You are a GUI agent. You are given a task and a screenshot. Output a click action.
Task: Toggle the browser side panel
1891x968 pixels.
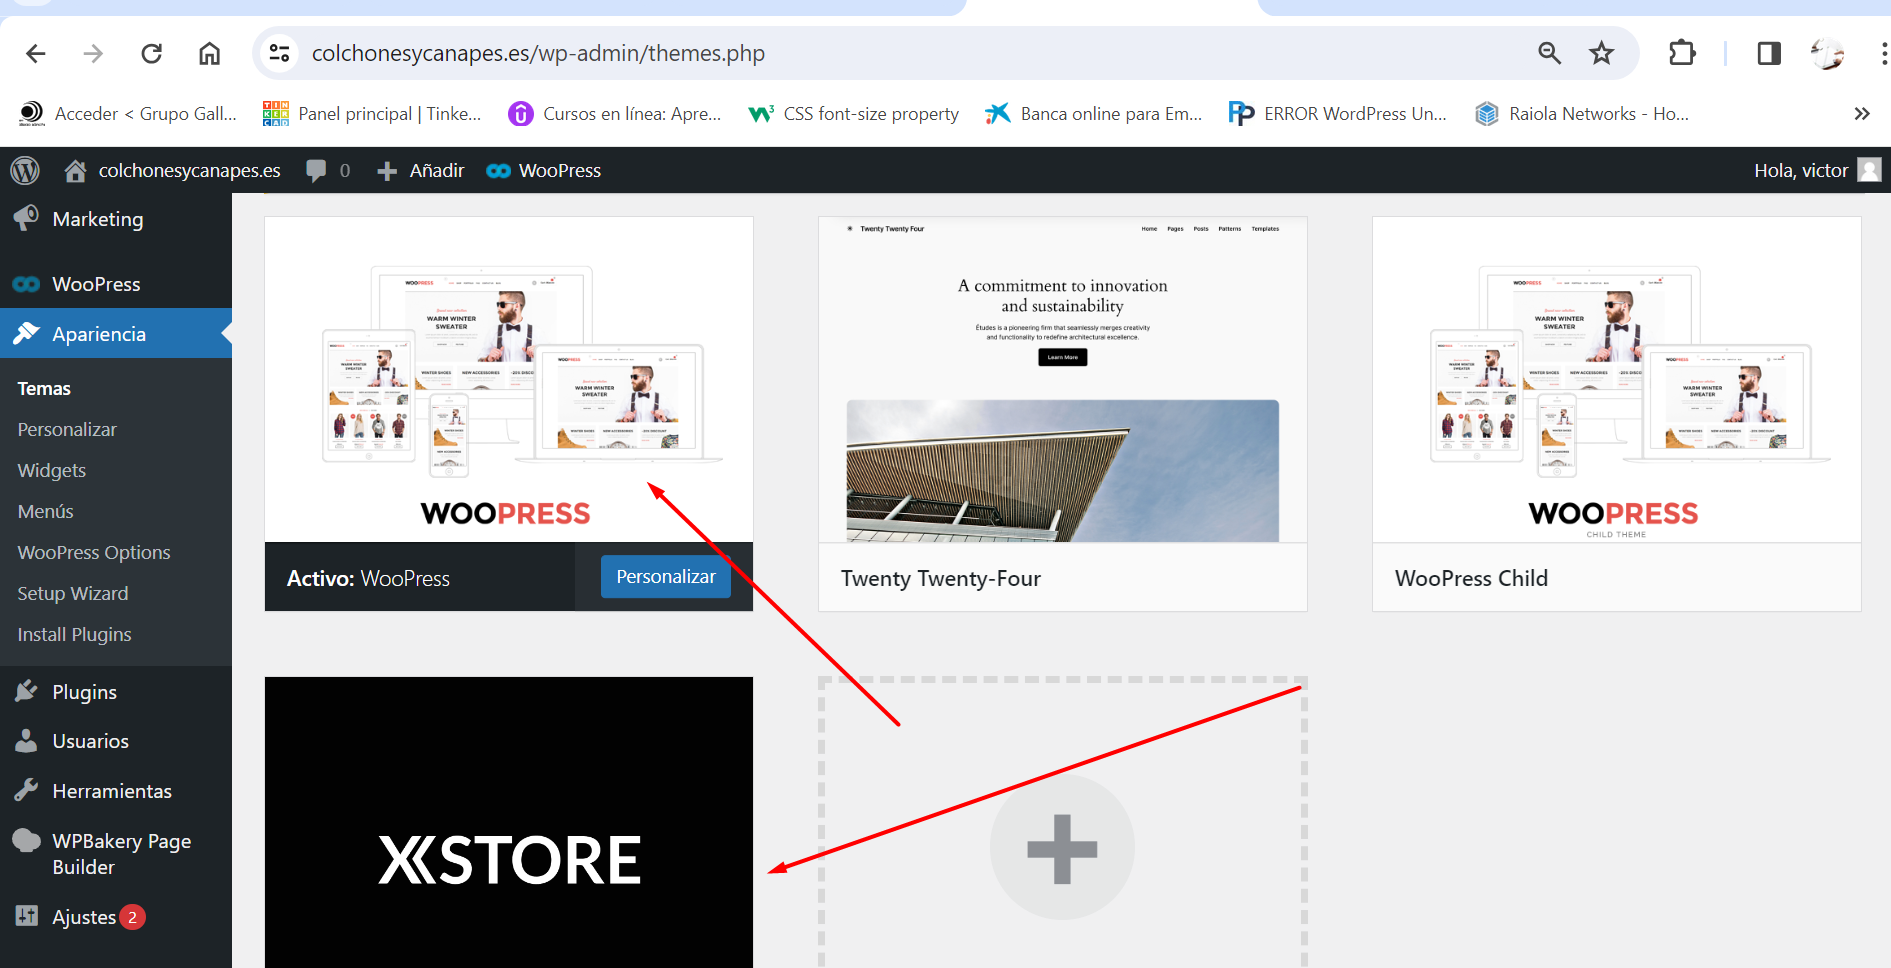1769,54
